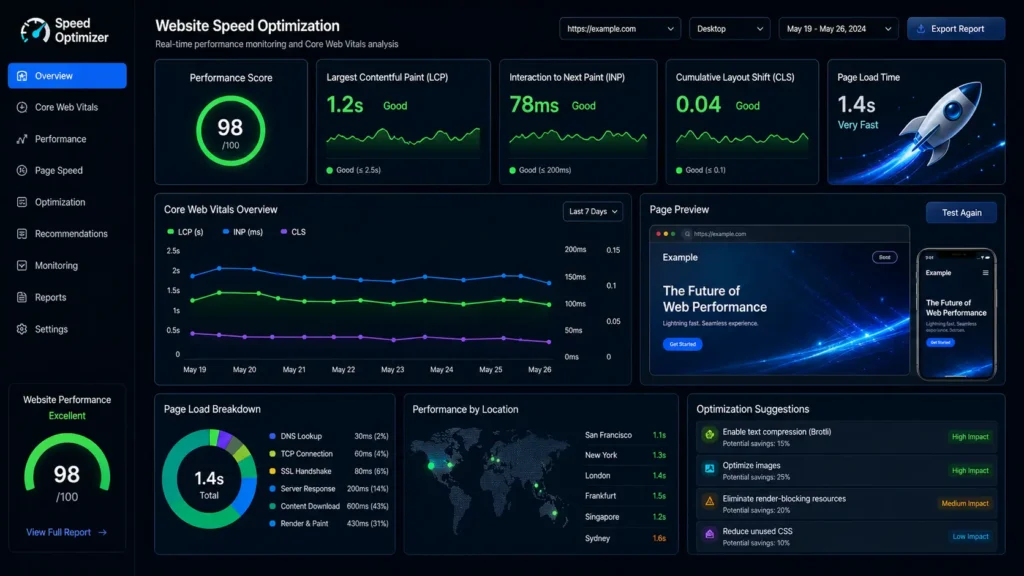Switch to the Monitoring section
The image size is (1024, 576).
67,266
